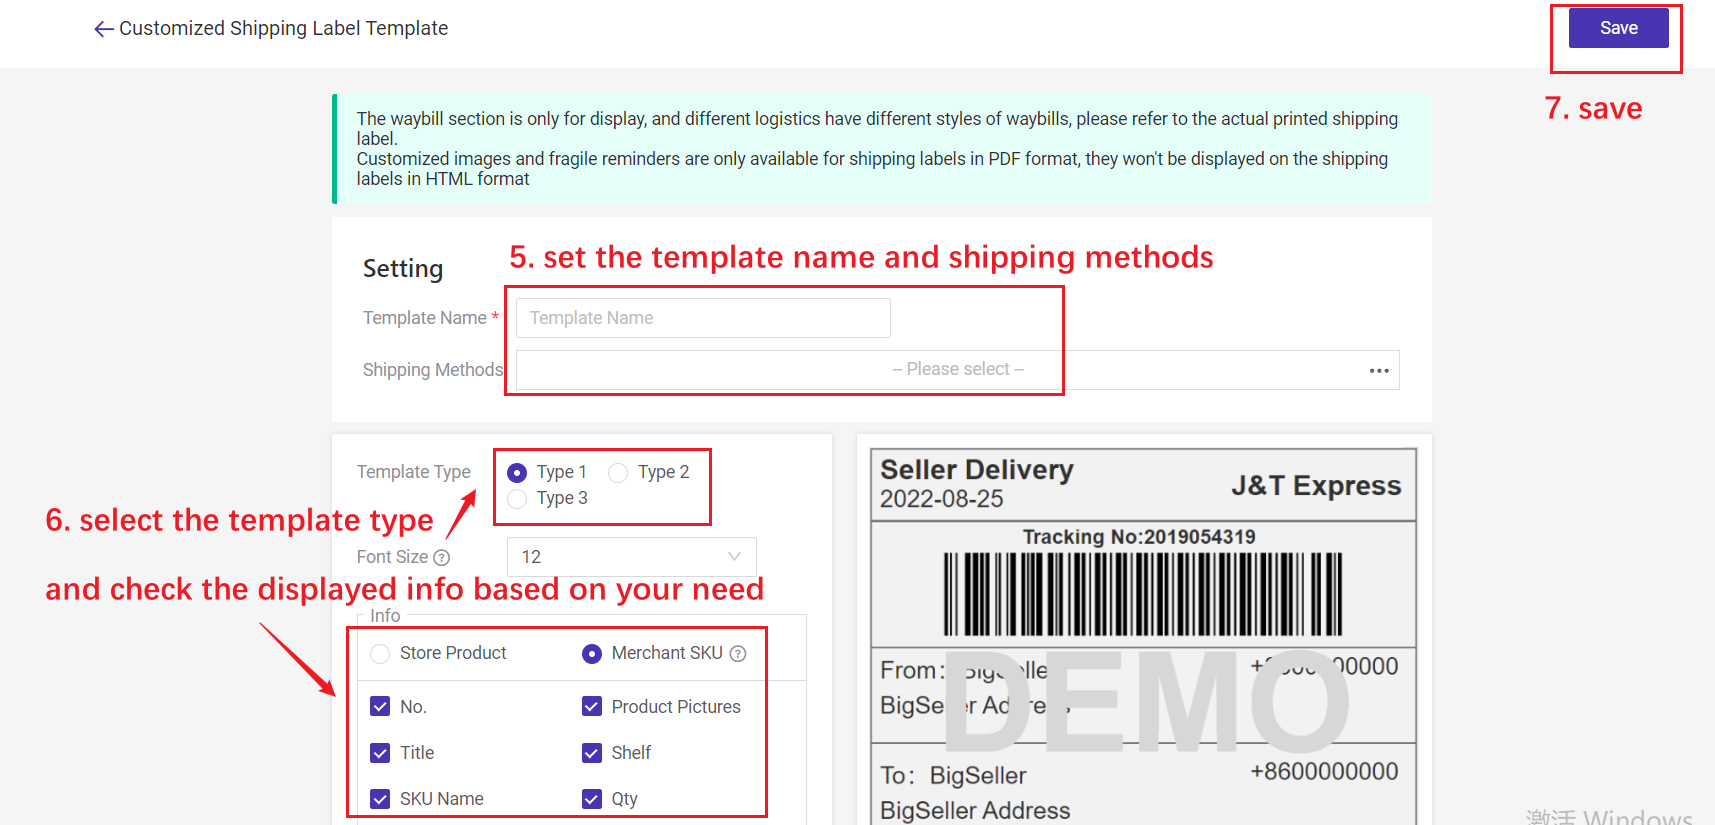Viewport: 1715px width, 825px height.
Task: Click the Setting section heading
Action: [403, 269]
